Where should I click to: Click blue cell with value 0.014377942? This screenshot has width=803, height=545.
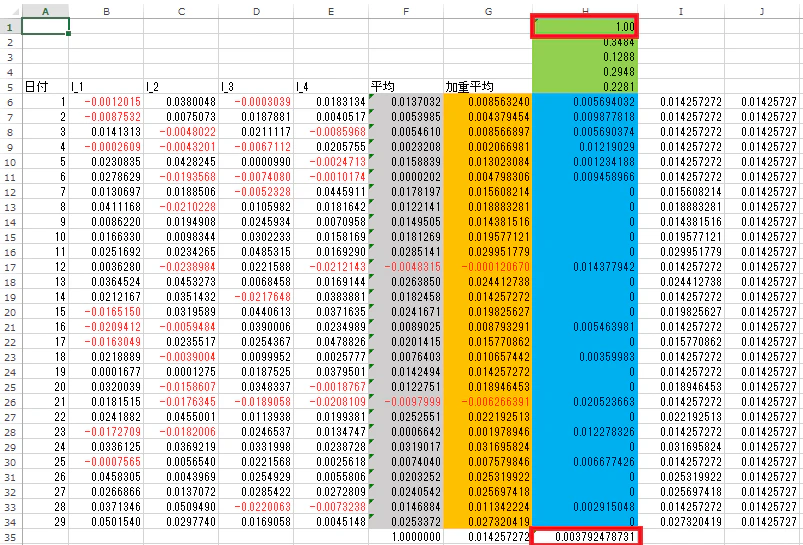point(585,267)
